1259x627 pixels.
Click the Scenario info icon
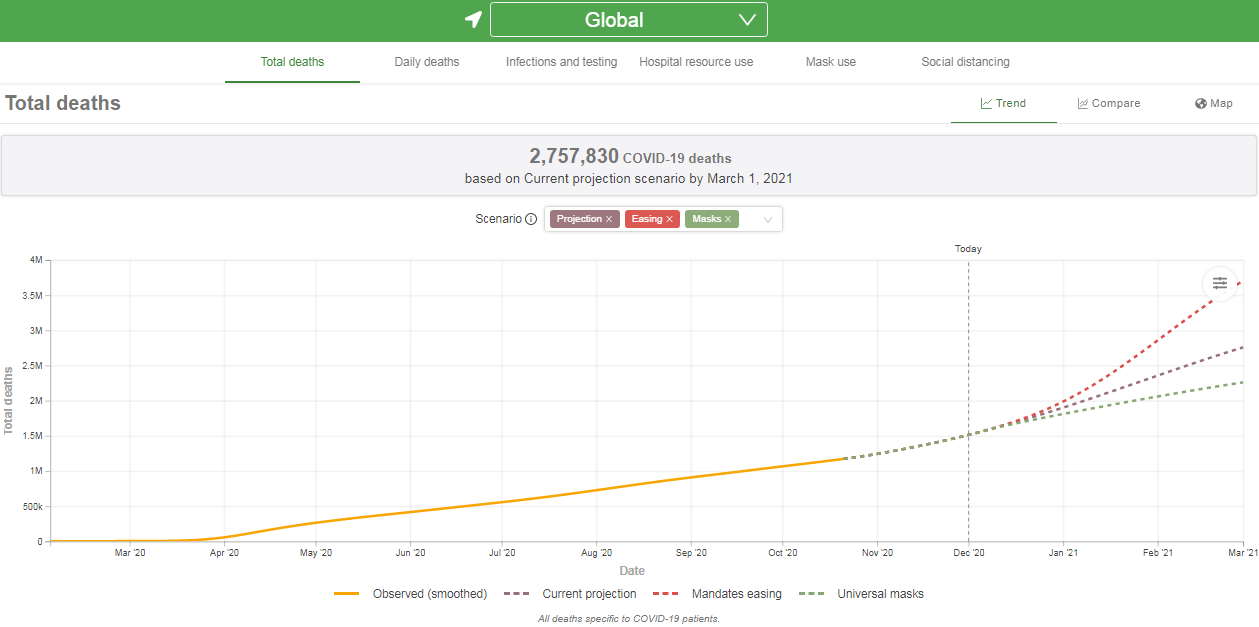click(x=531, y=219)
